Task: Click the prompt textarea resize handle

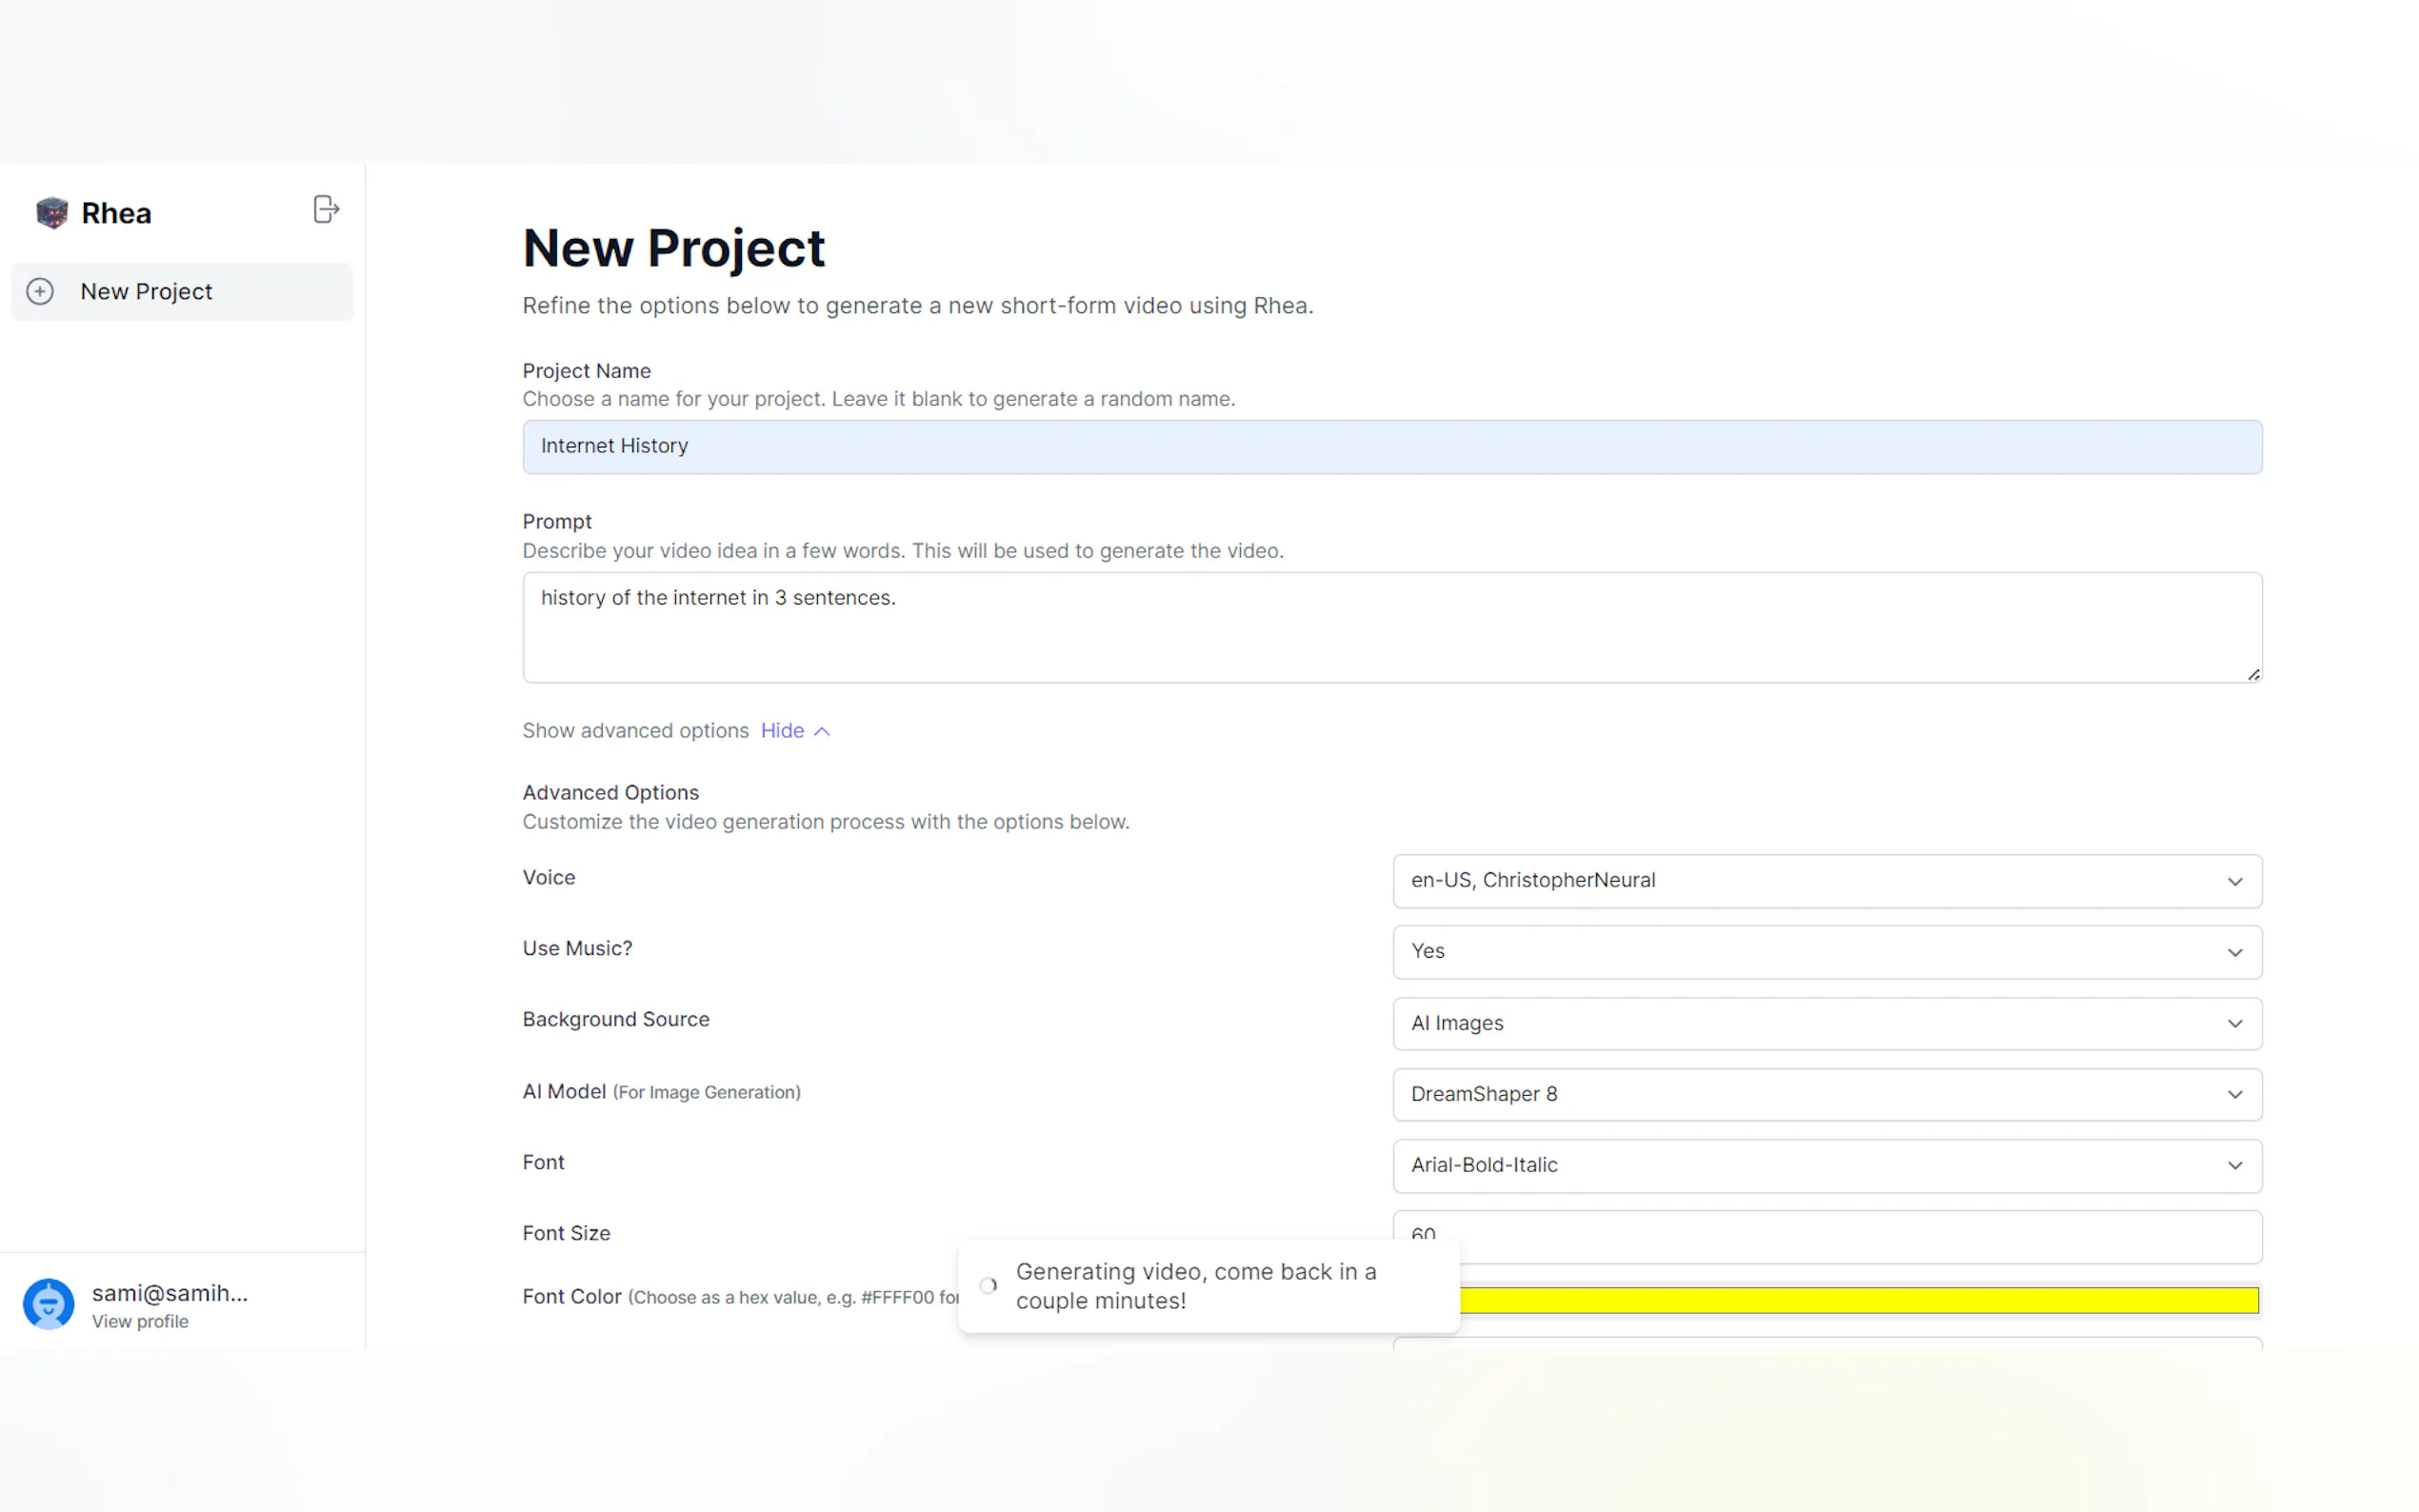Action: pyautogui.click(x=2252, y=675)
